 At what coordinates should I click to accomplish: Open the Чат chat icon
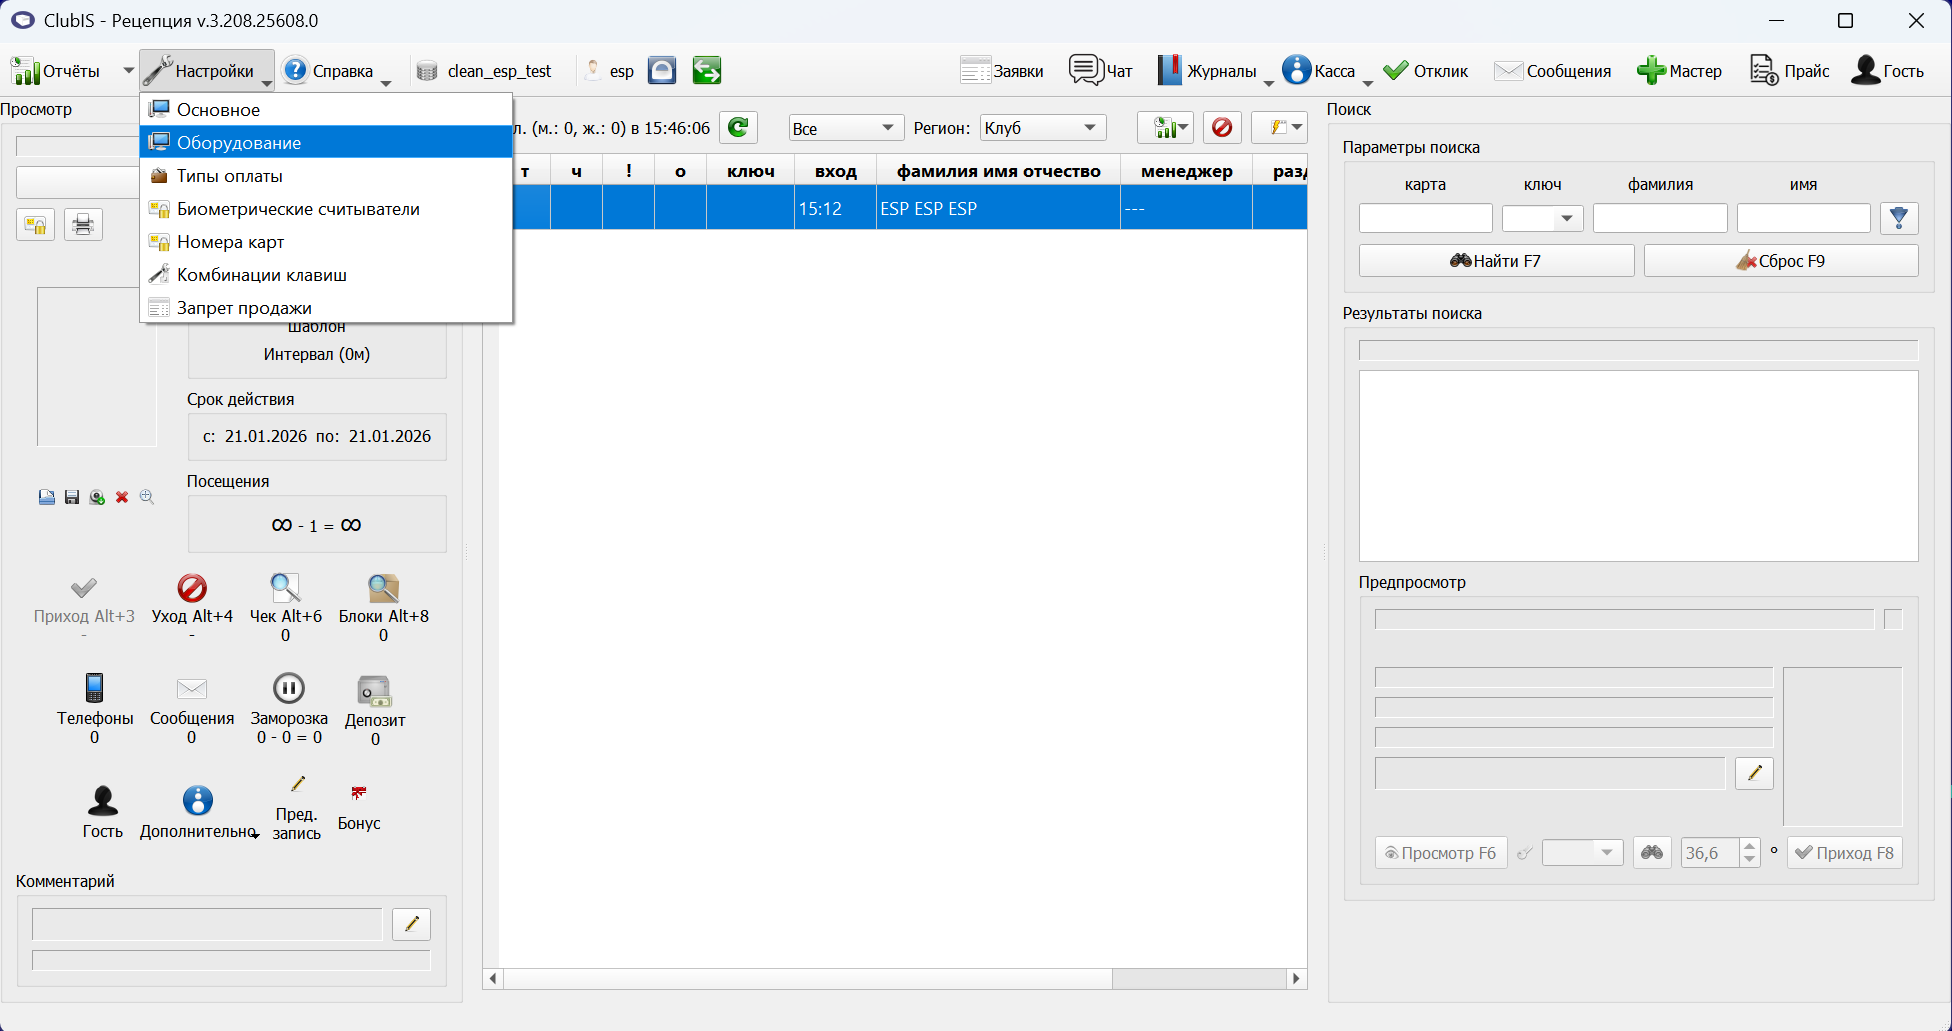coord(1085,70)
